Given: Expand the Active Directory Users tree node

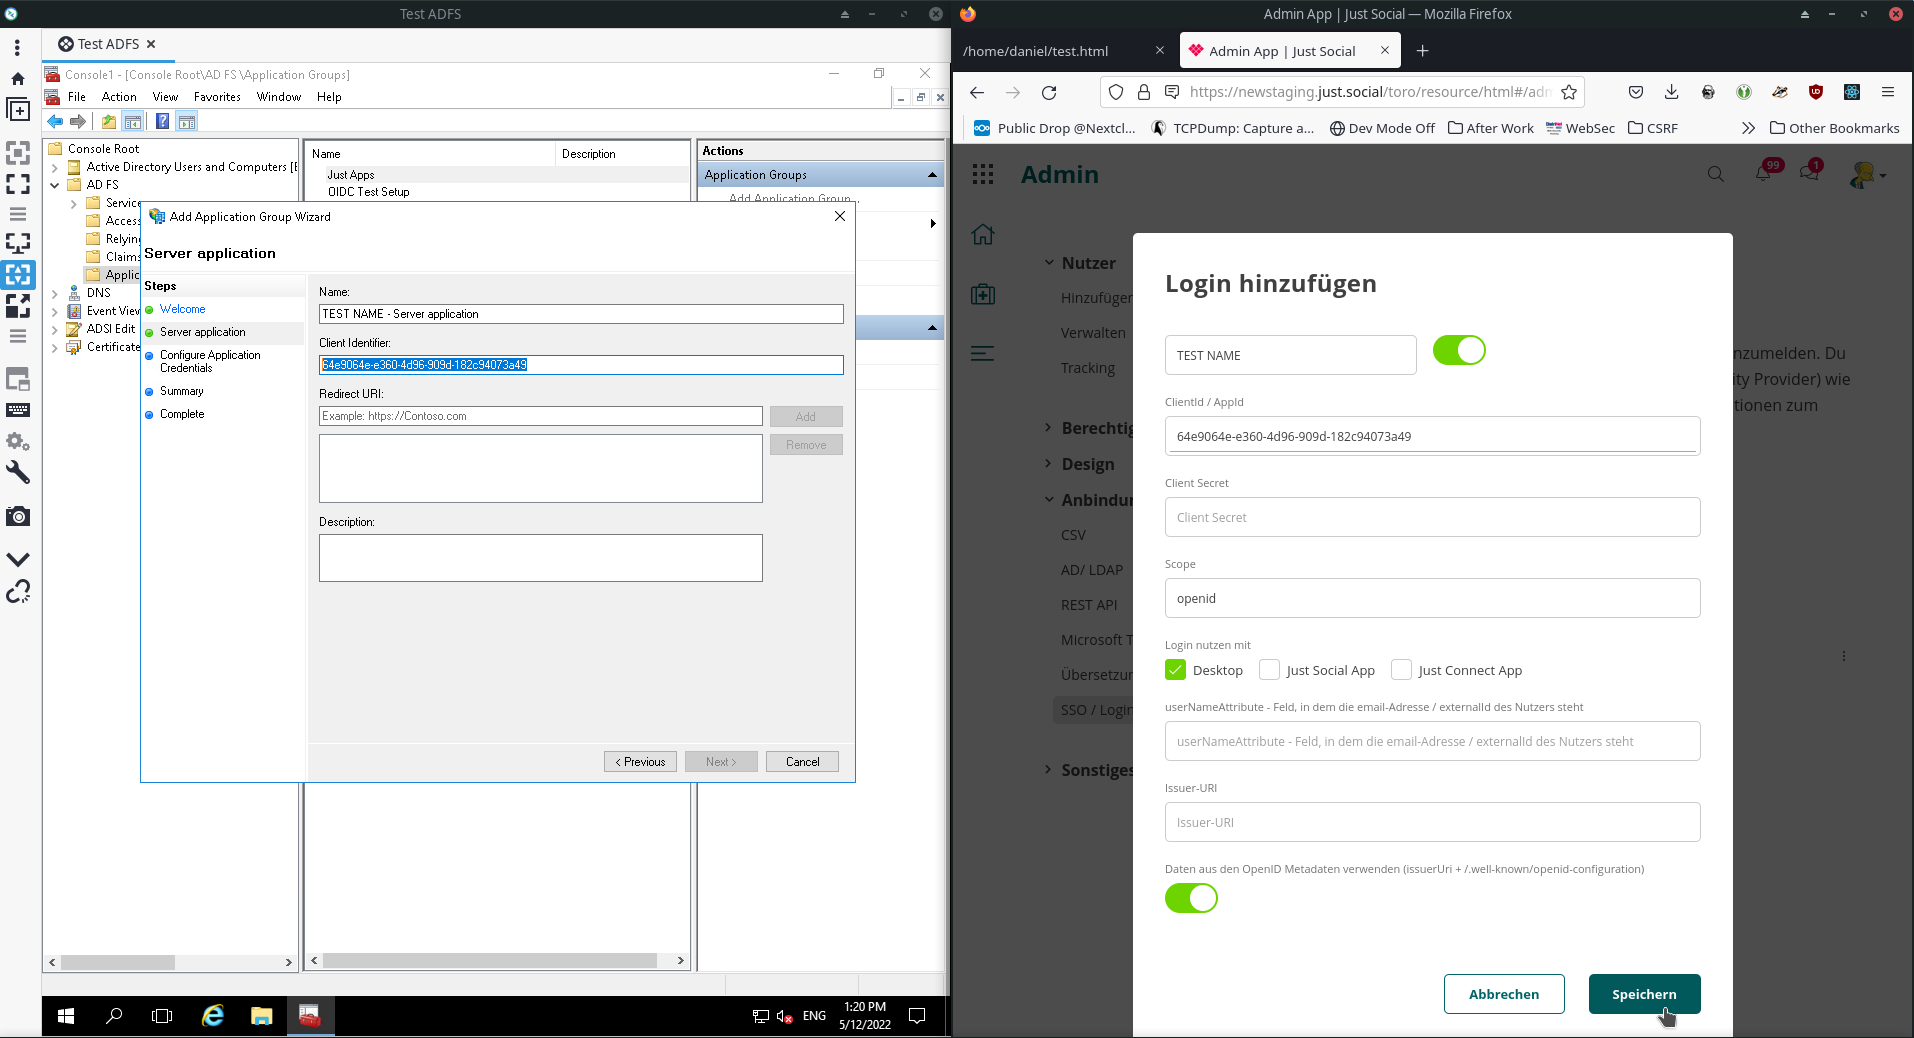Looking at the screenshot, I should (55, 167).
